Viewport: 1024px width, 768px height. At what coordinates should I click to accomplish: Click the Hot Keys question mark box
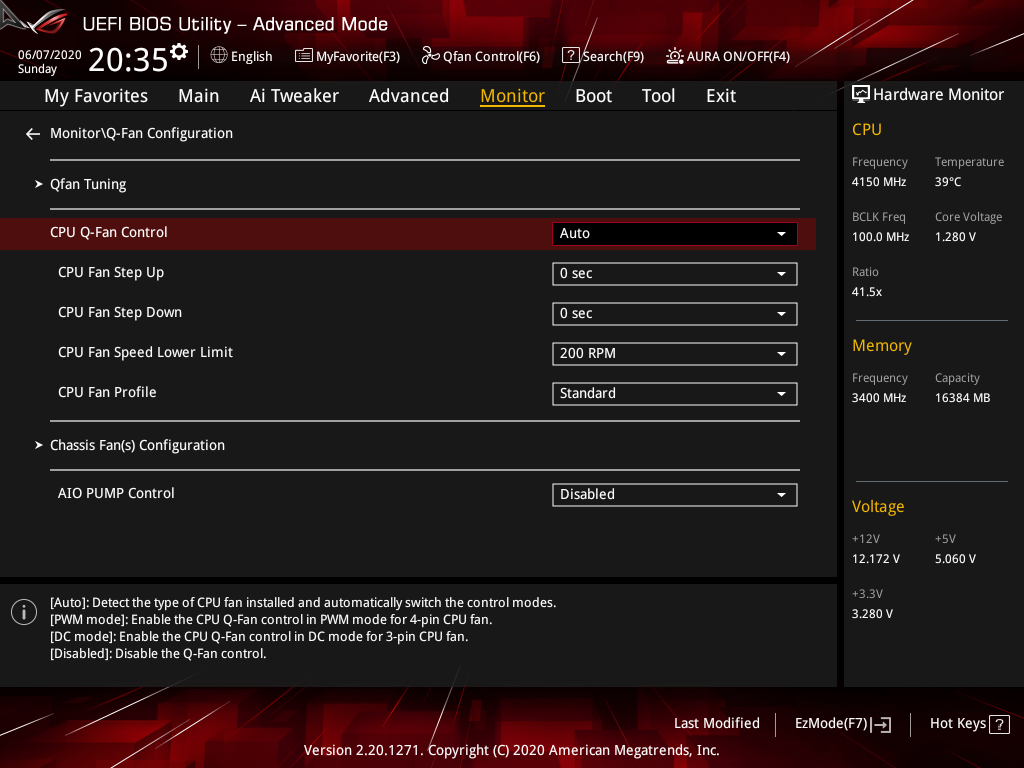point(999,724)
